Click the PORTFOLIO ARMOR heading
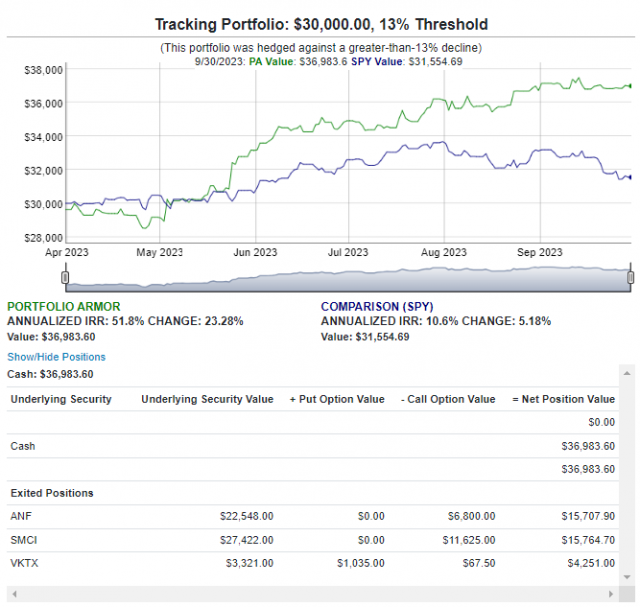The width and height of the screenshot is (640, 607). (62, 307)
